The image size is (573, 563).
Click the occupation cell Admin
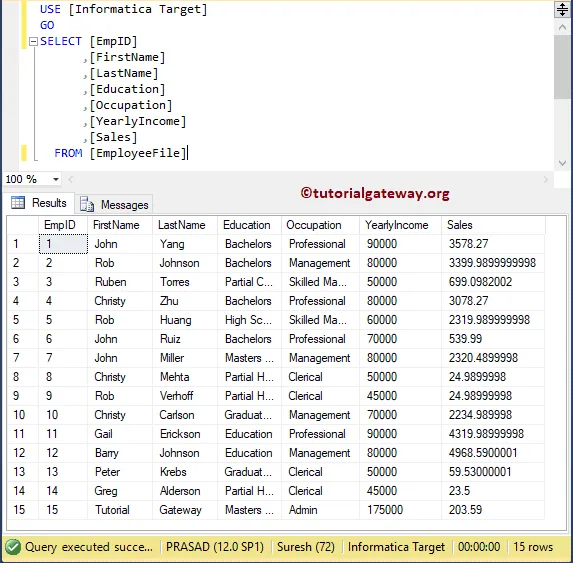pyautogui.click(x=320, y=510)
